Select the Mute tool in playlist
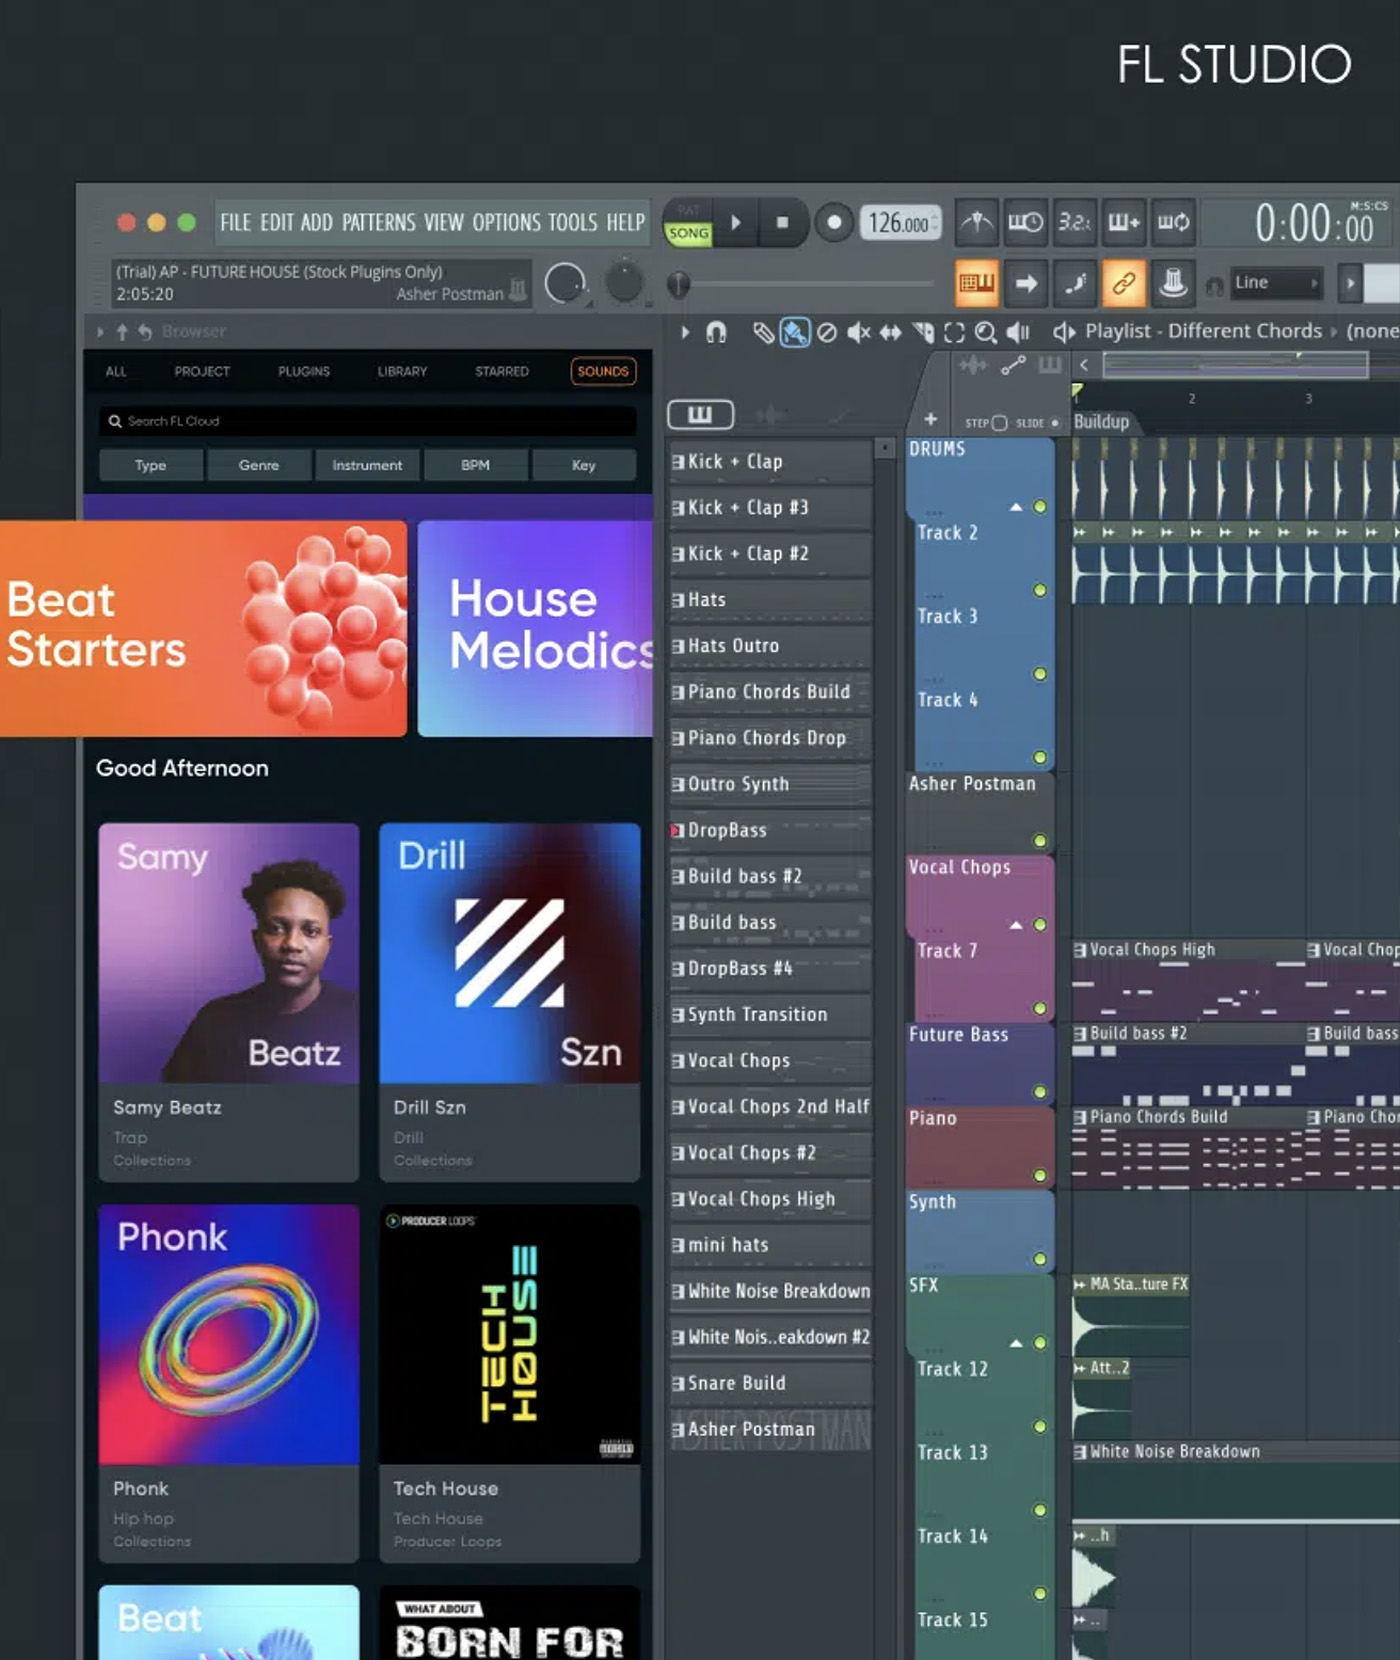The height and width of the screenshot is (1660, 1400). (x=858, y=332)
